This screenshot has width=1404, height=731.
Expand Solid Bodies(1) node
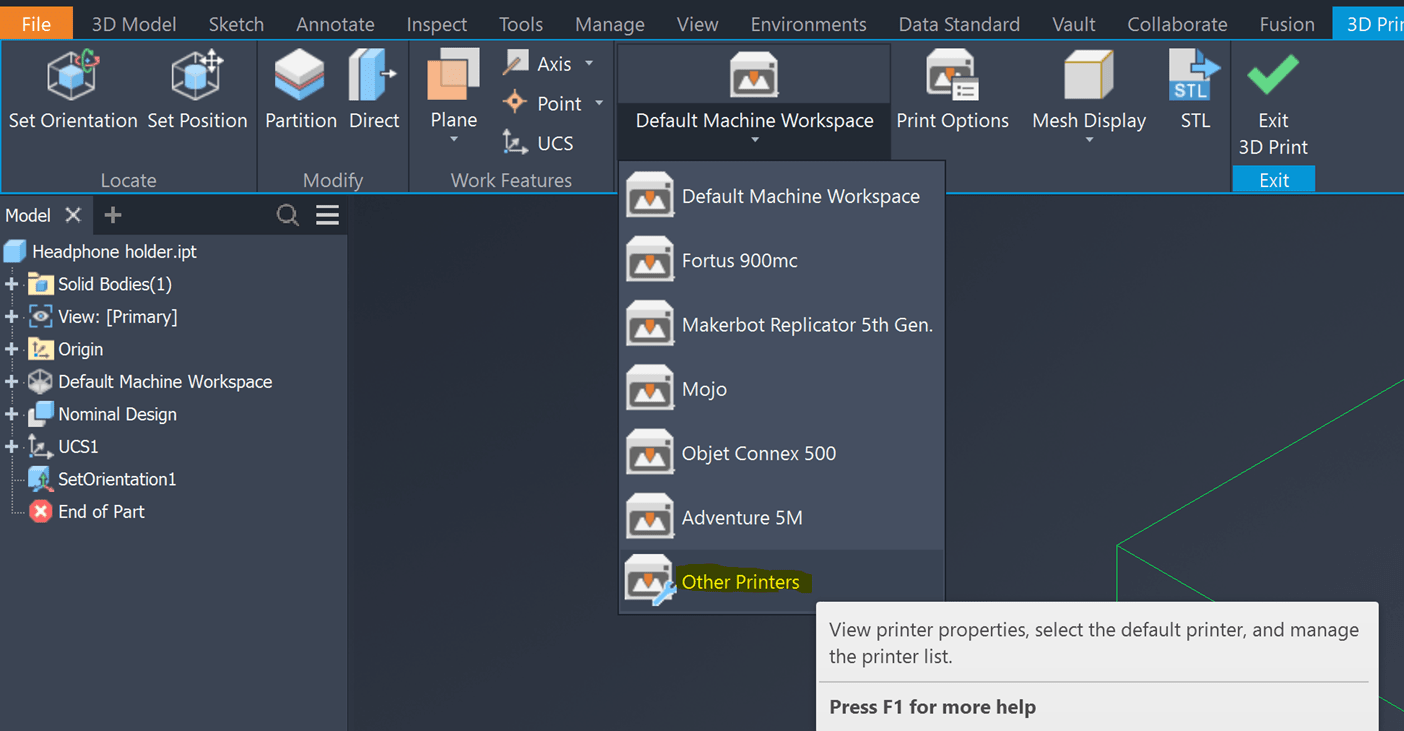point(12,284)
